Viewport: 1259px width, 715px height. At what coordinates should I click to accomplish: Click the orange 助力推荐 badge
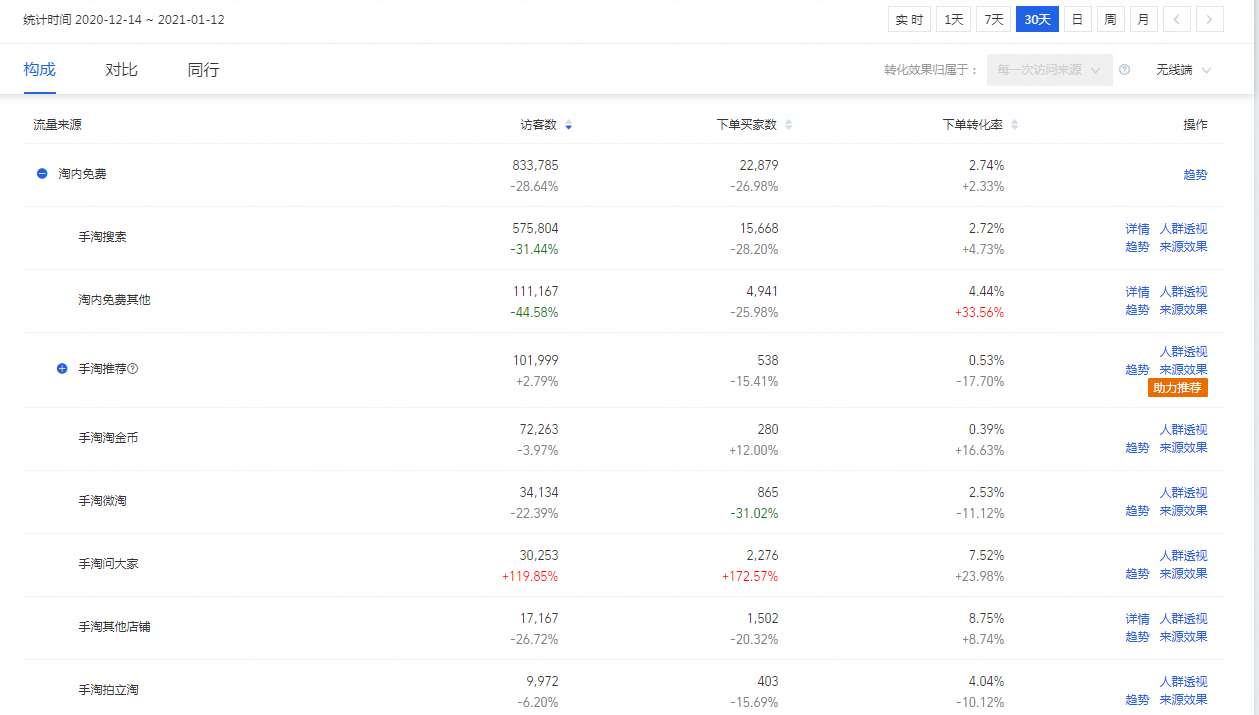[1178, 388]
